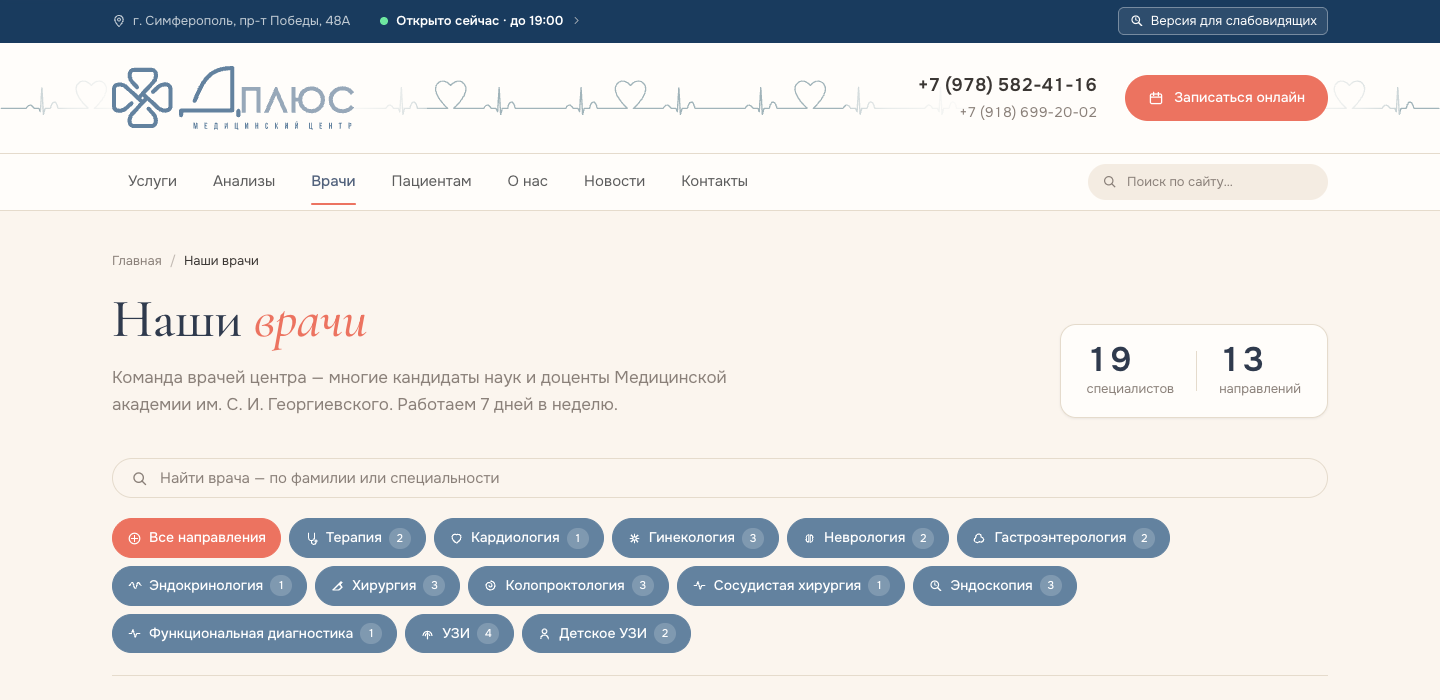This screenshot has width=1440, height=700.
Task: Click the magnifier icon in accessibility button
Action: pos(1136,21)
